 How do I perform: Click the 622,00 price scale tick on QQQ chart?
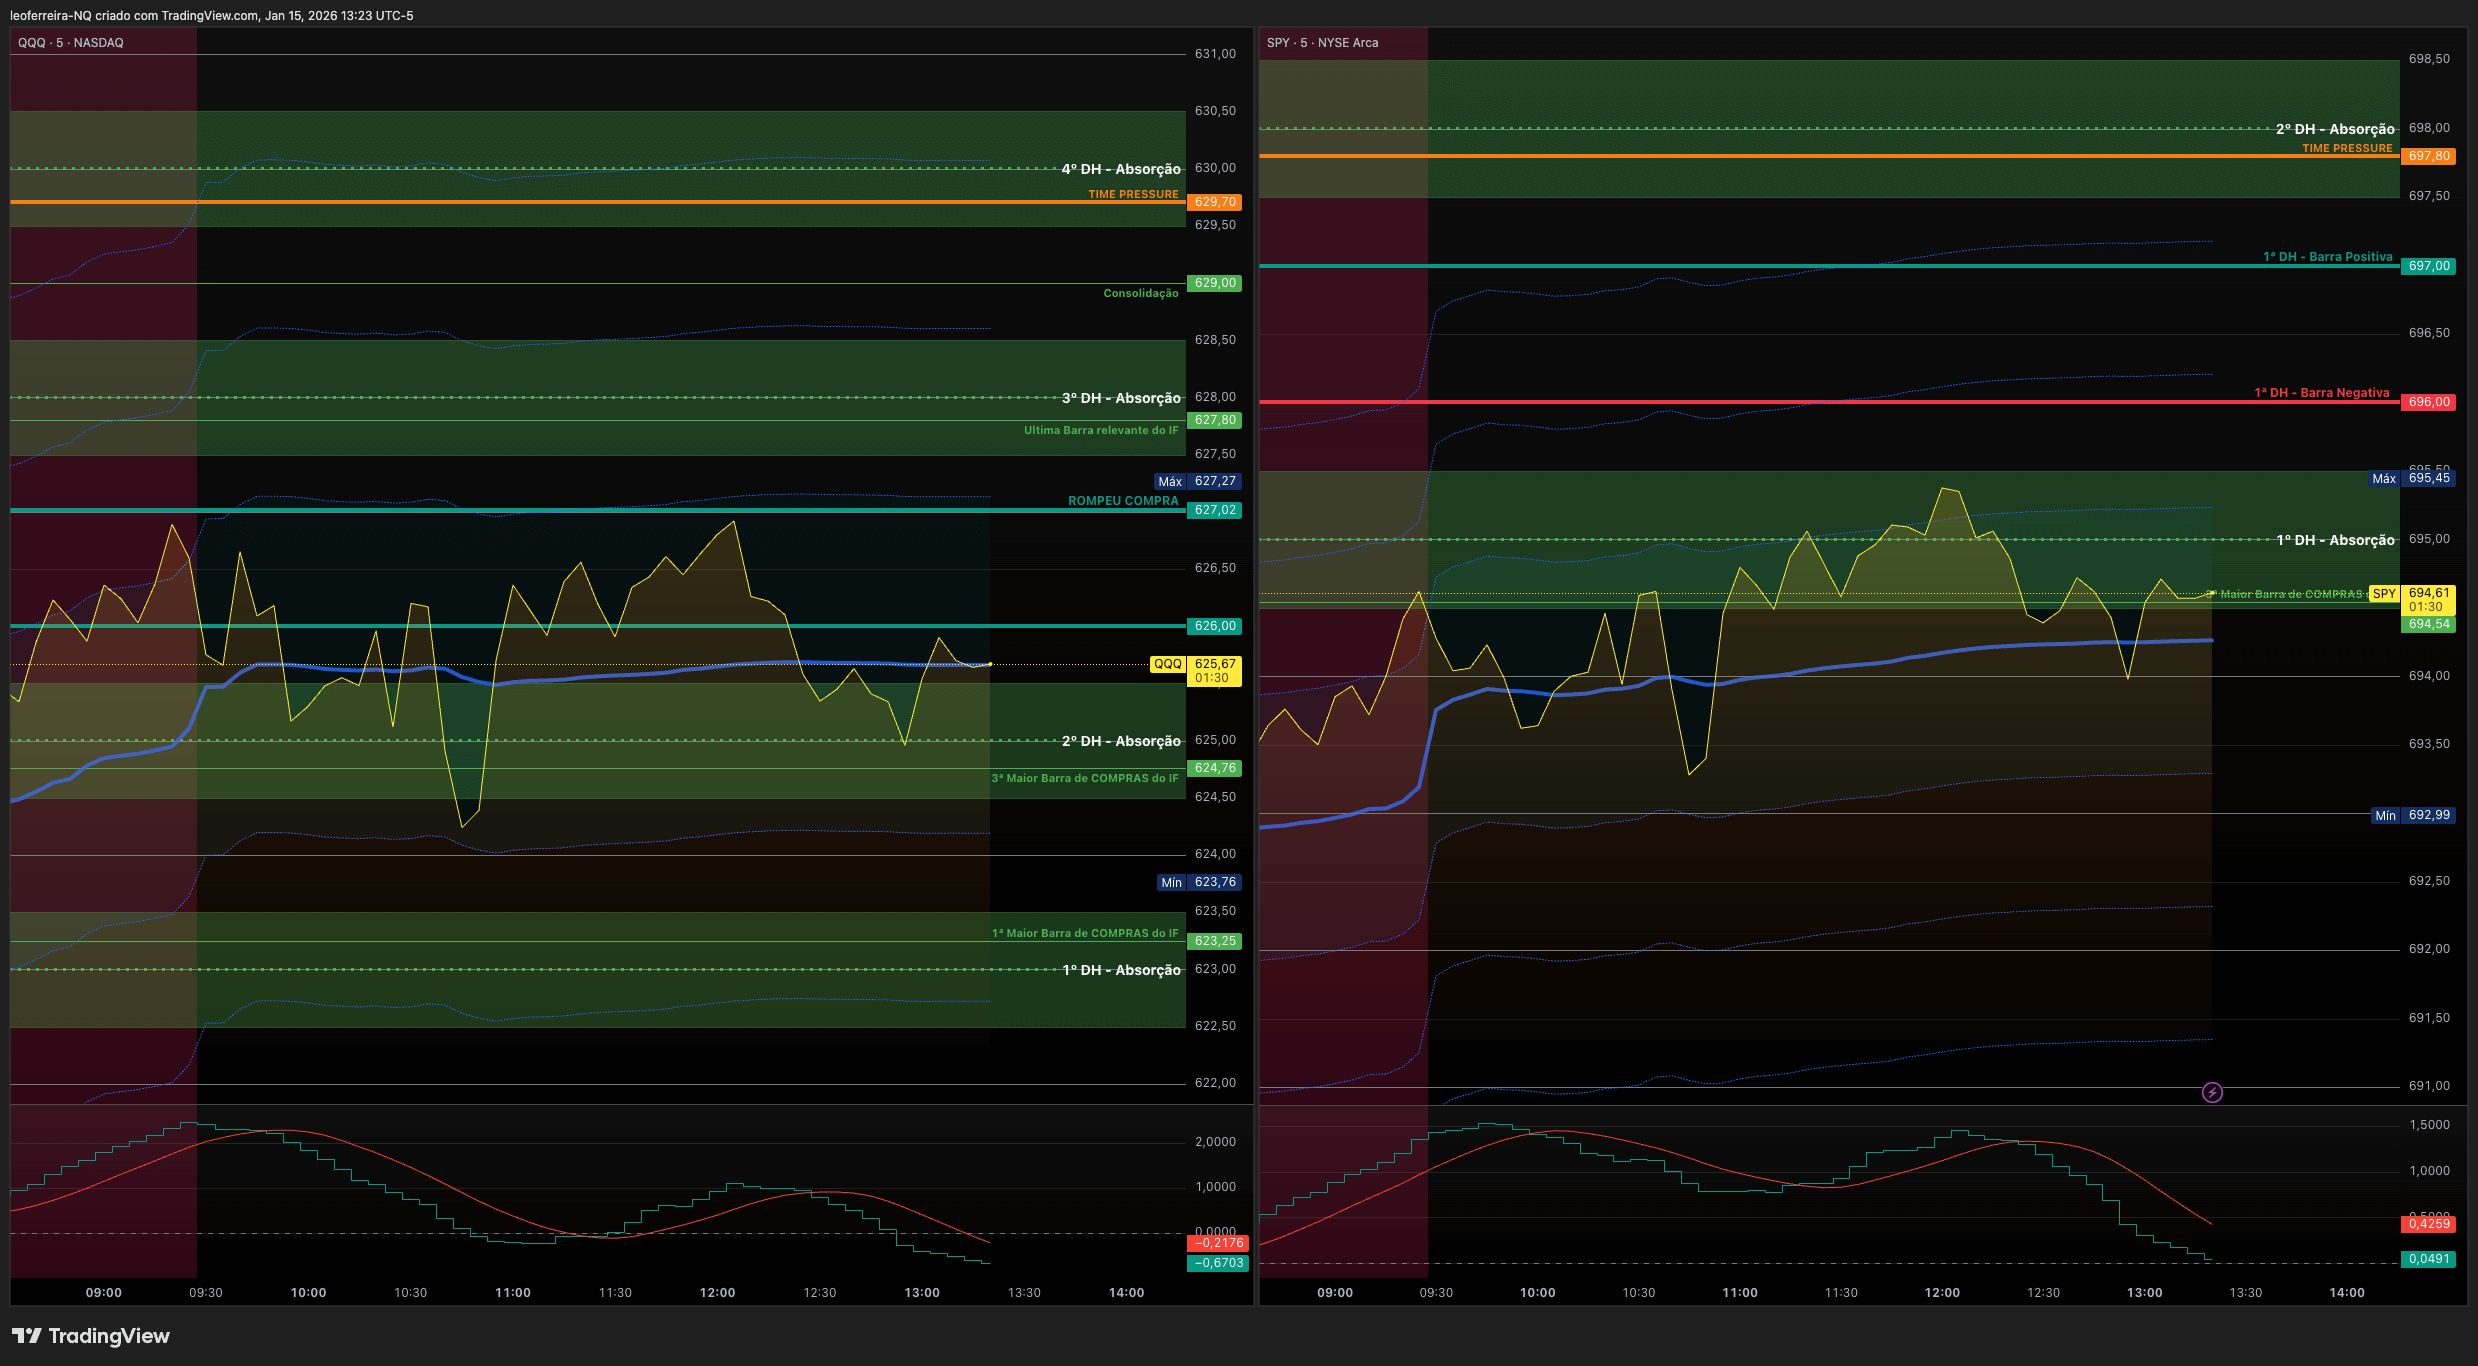[1215, 1083]
